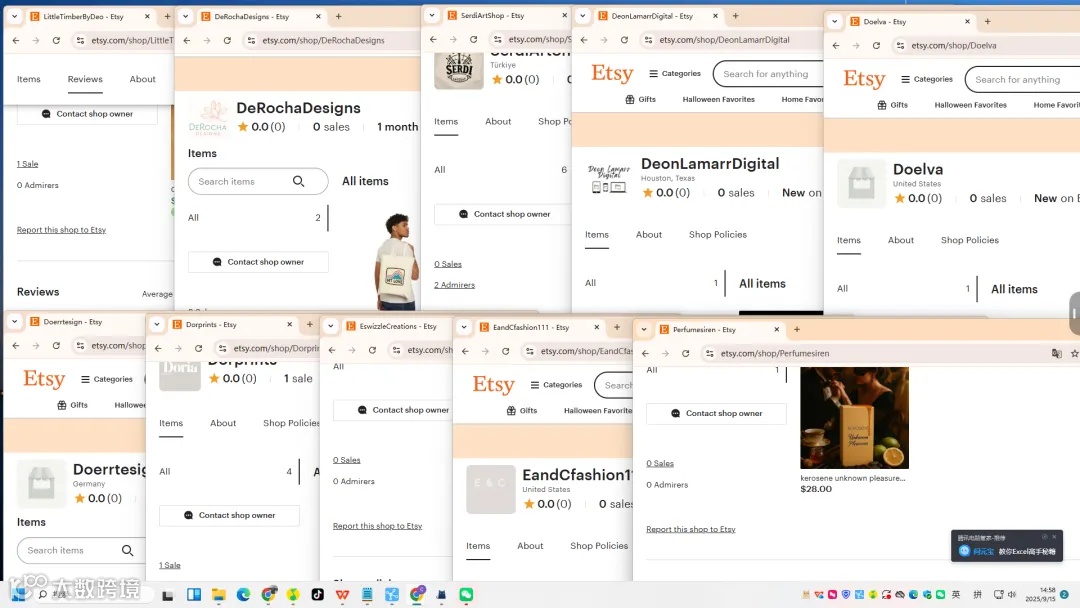Click the Doelva shop avatar placeholder

(x=861, y=184)
